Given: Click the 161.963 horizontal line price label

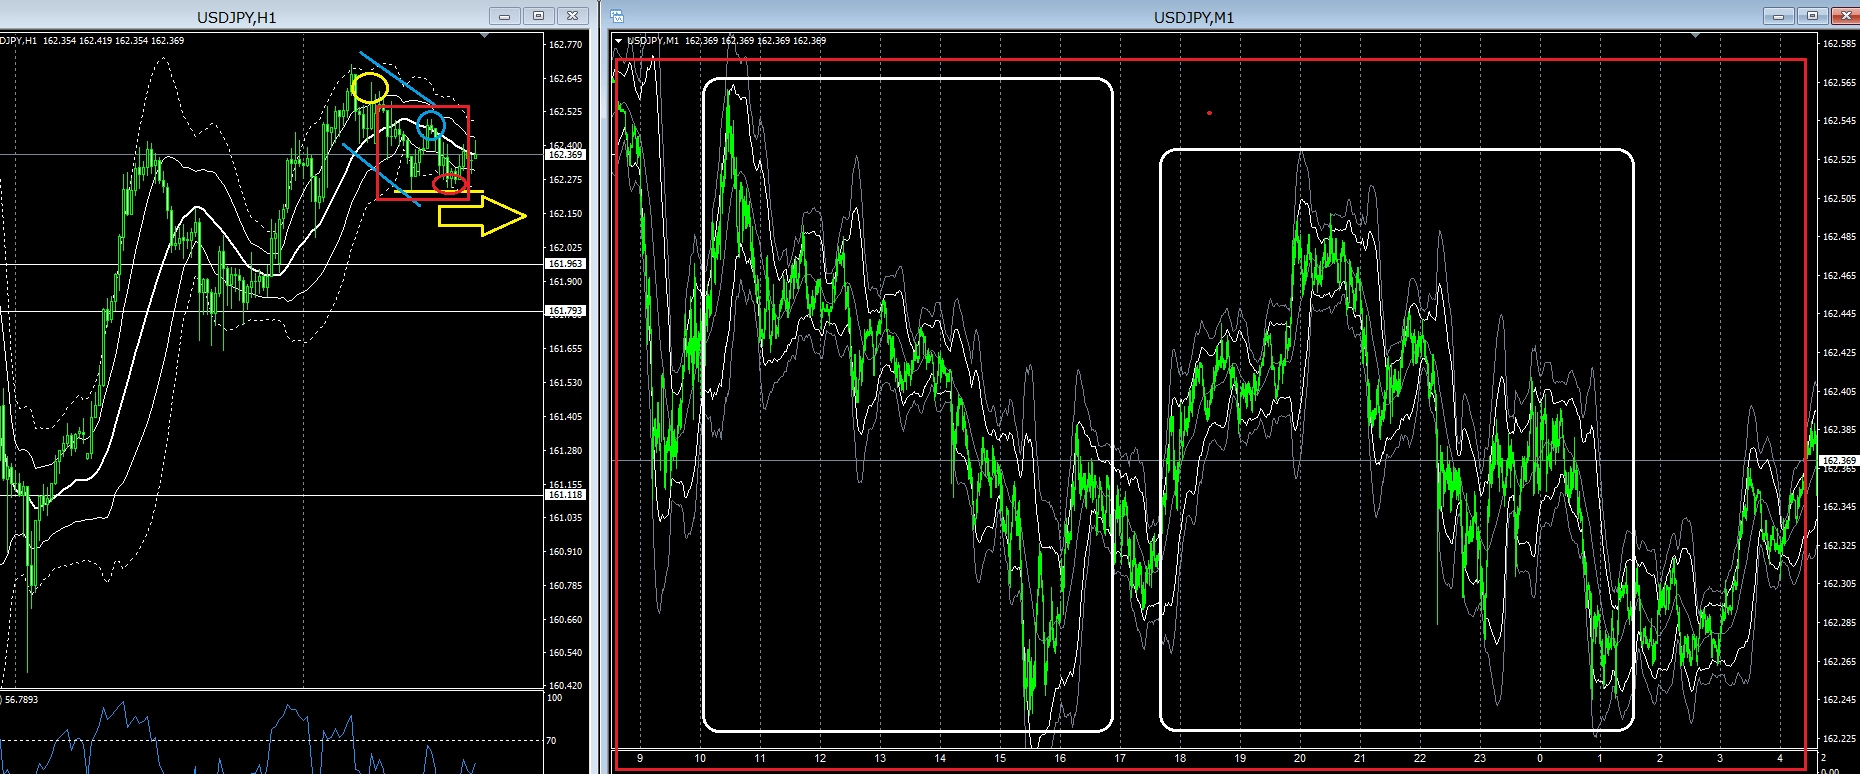Looking at the screenshot, I should pyautogui.click(x=565, y=264).
